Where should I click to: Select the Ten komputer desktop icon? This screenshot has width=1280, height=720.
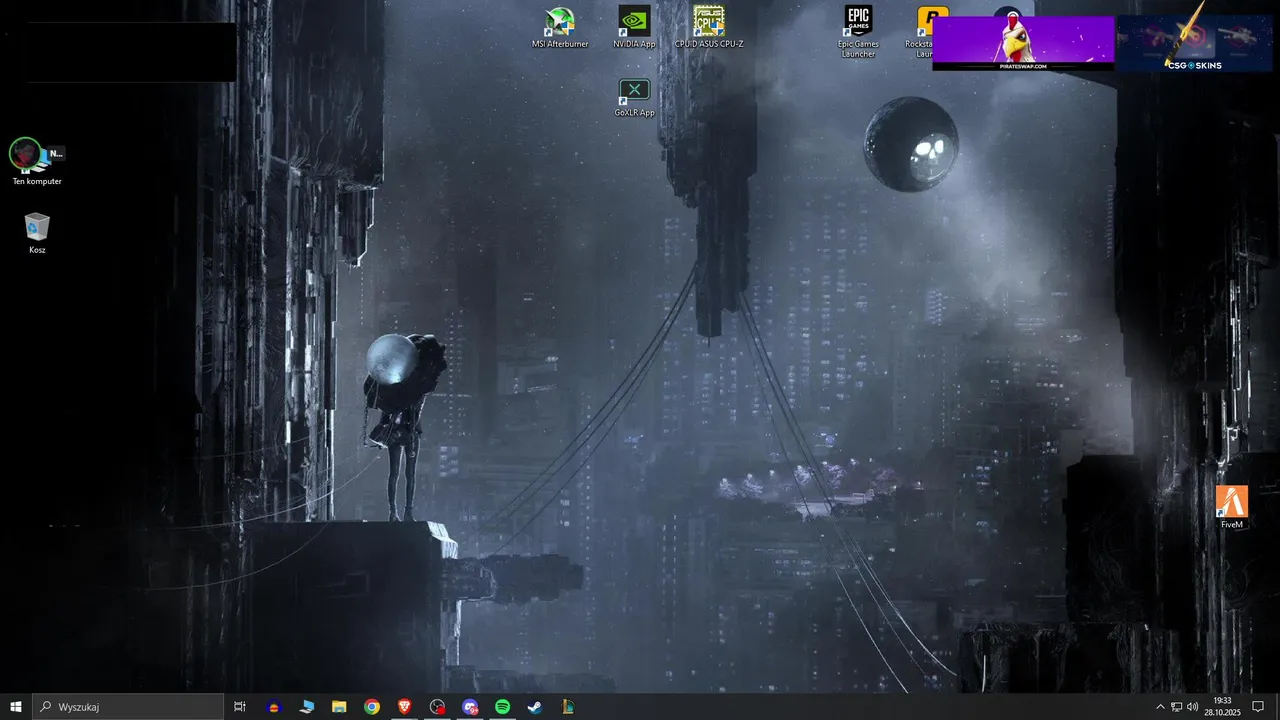tap(37, 161)
